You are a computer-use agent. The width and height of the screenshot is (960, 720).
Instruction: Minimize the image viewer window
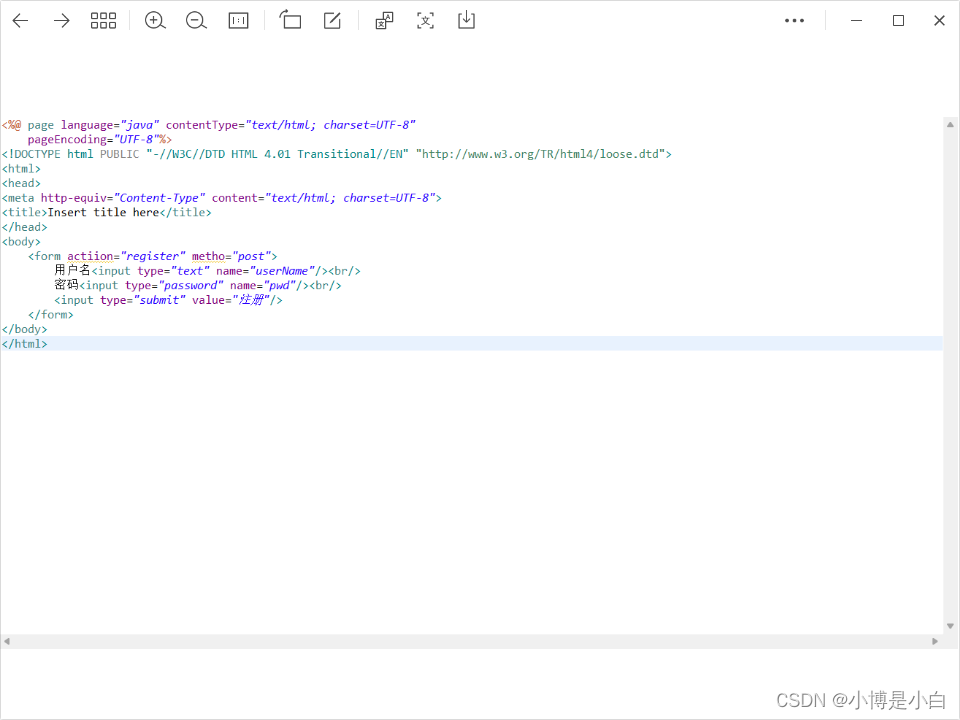pos(857,21)
